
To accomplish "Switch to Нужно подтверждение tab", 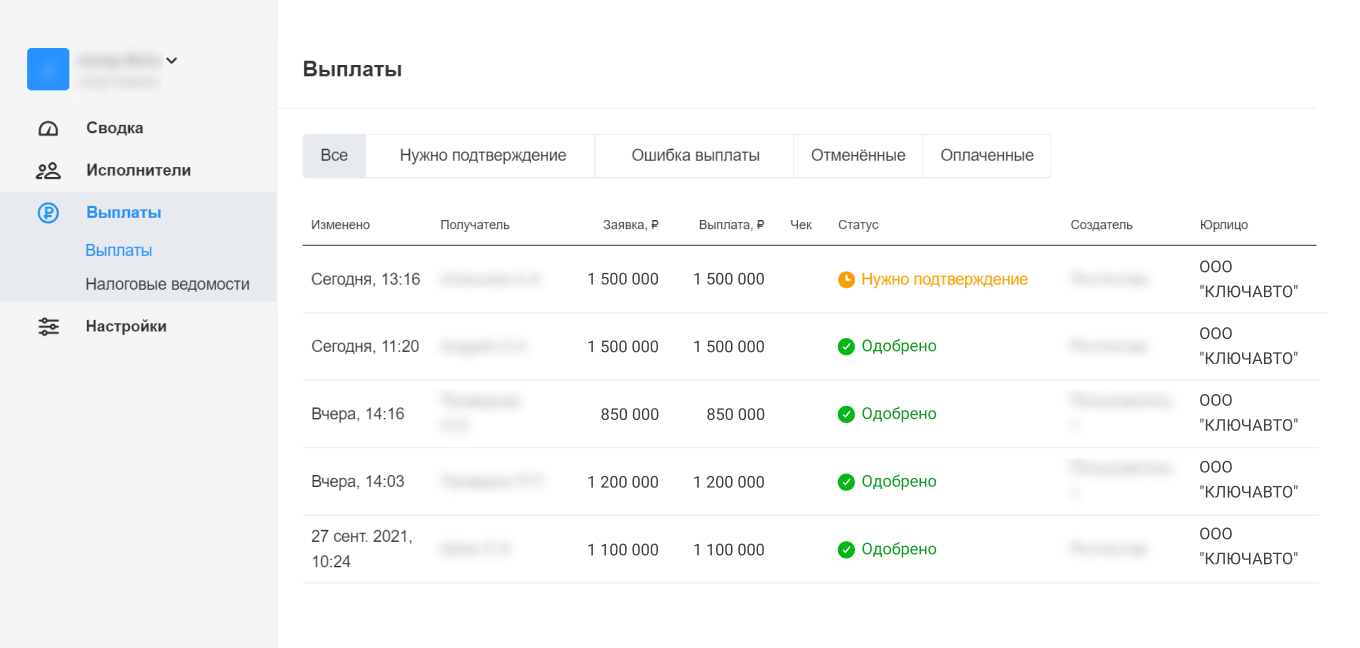I will [483, 156].
